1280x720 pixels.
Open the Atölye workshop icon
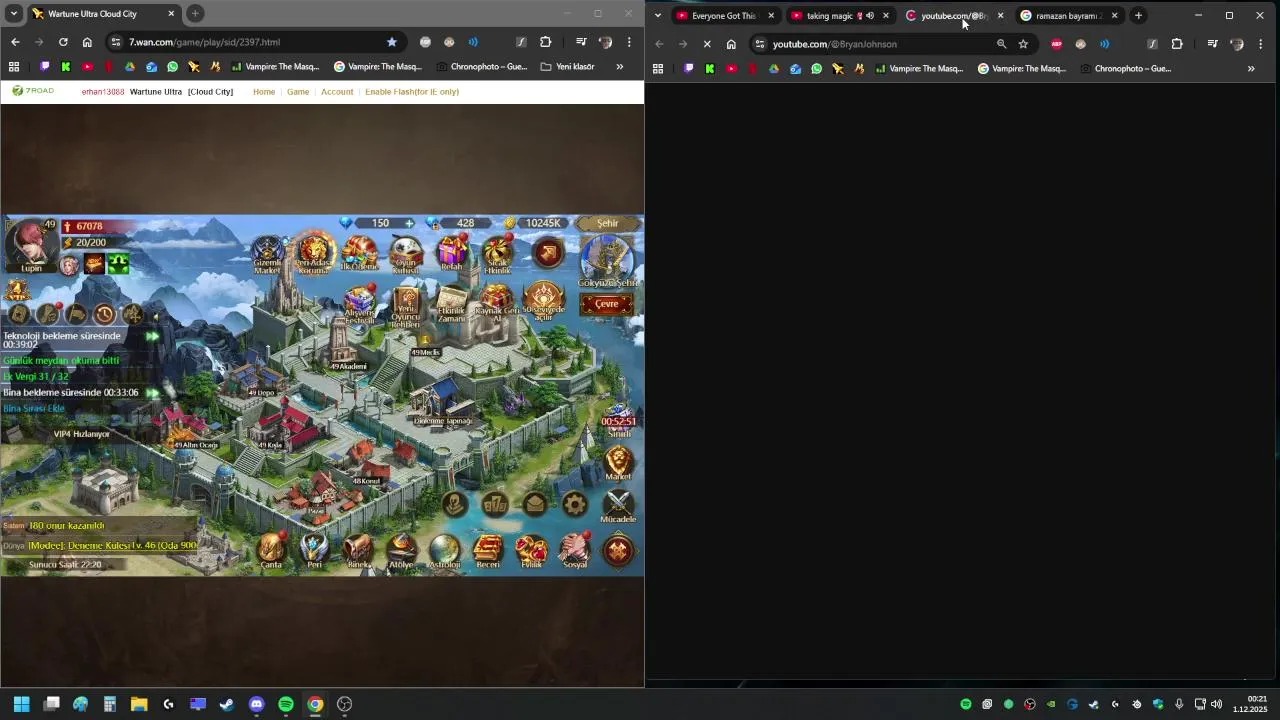[401, 551]
